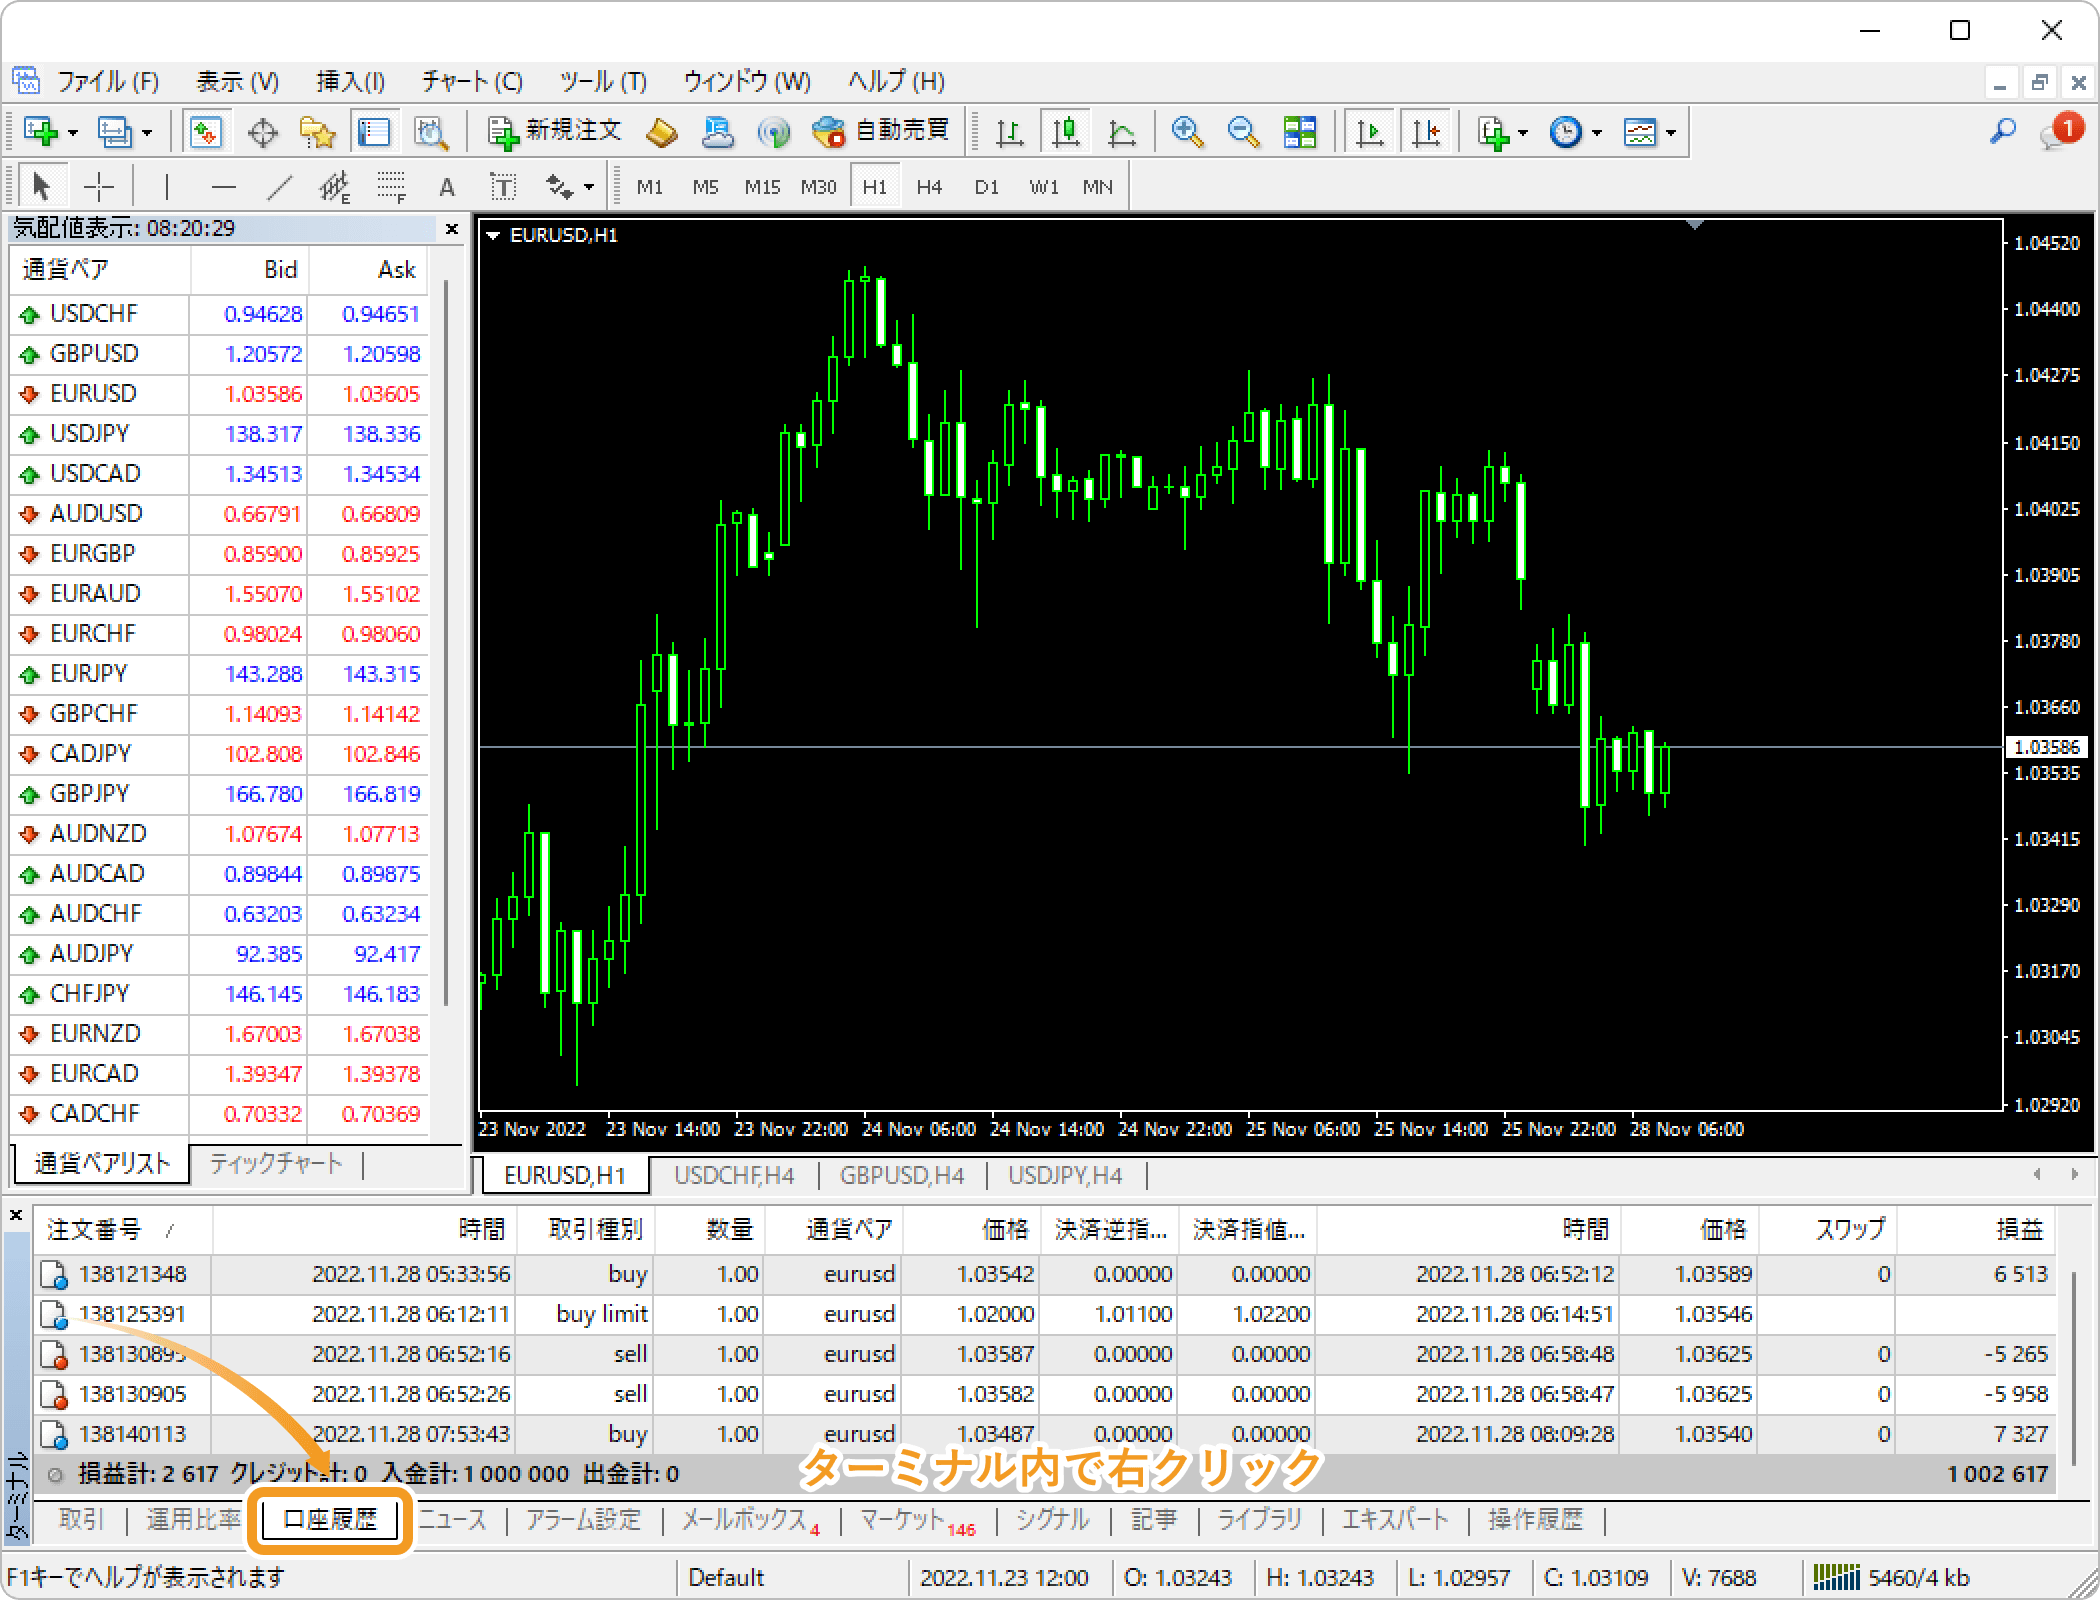Select the vertical line drawing tool
Screen dimensions: 2100x1600
click(x=166, y=187)
